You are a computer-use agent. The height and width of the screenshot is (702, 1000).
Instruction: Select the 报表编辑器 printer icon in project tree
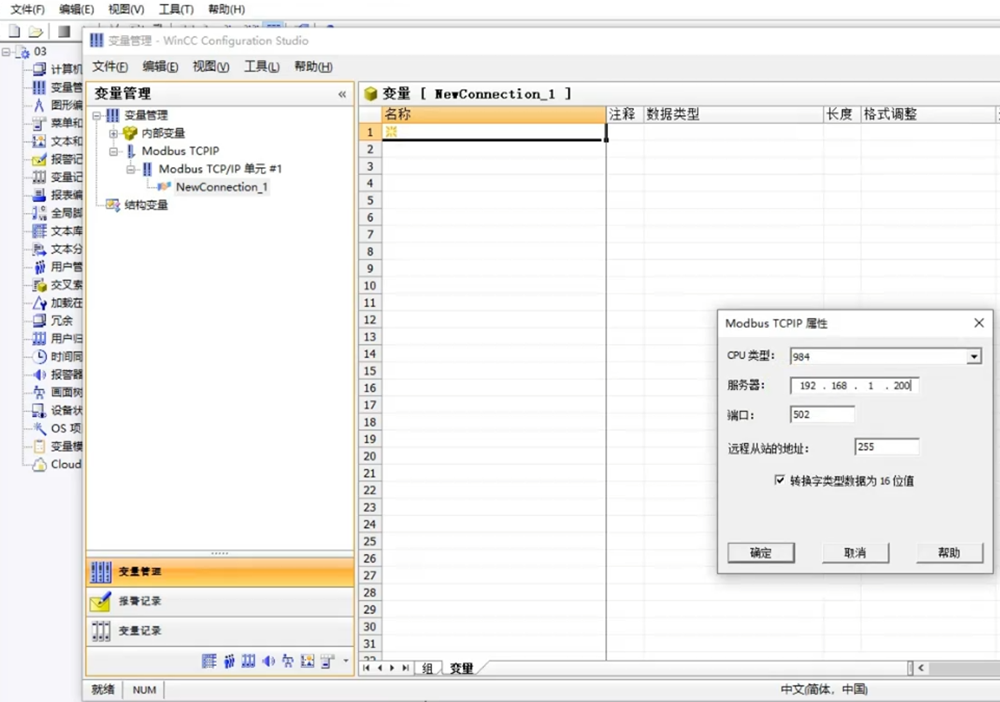pos(40,194)
